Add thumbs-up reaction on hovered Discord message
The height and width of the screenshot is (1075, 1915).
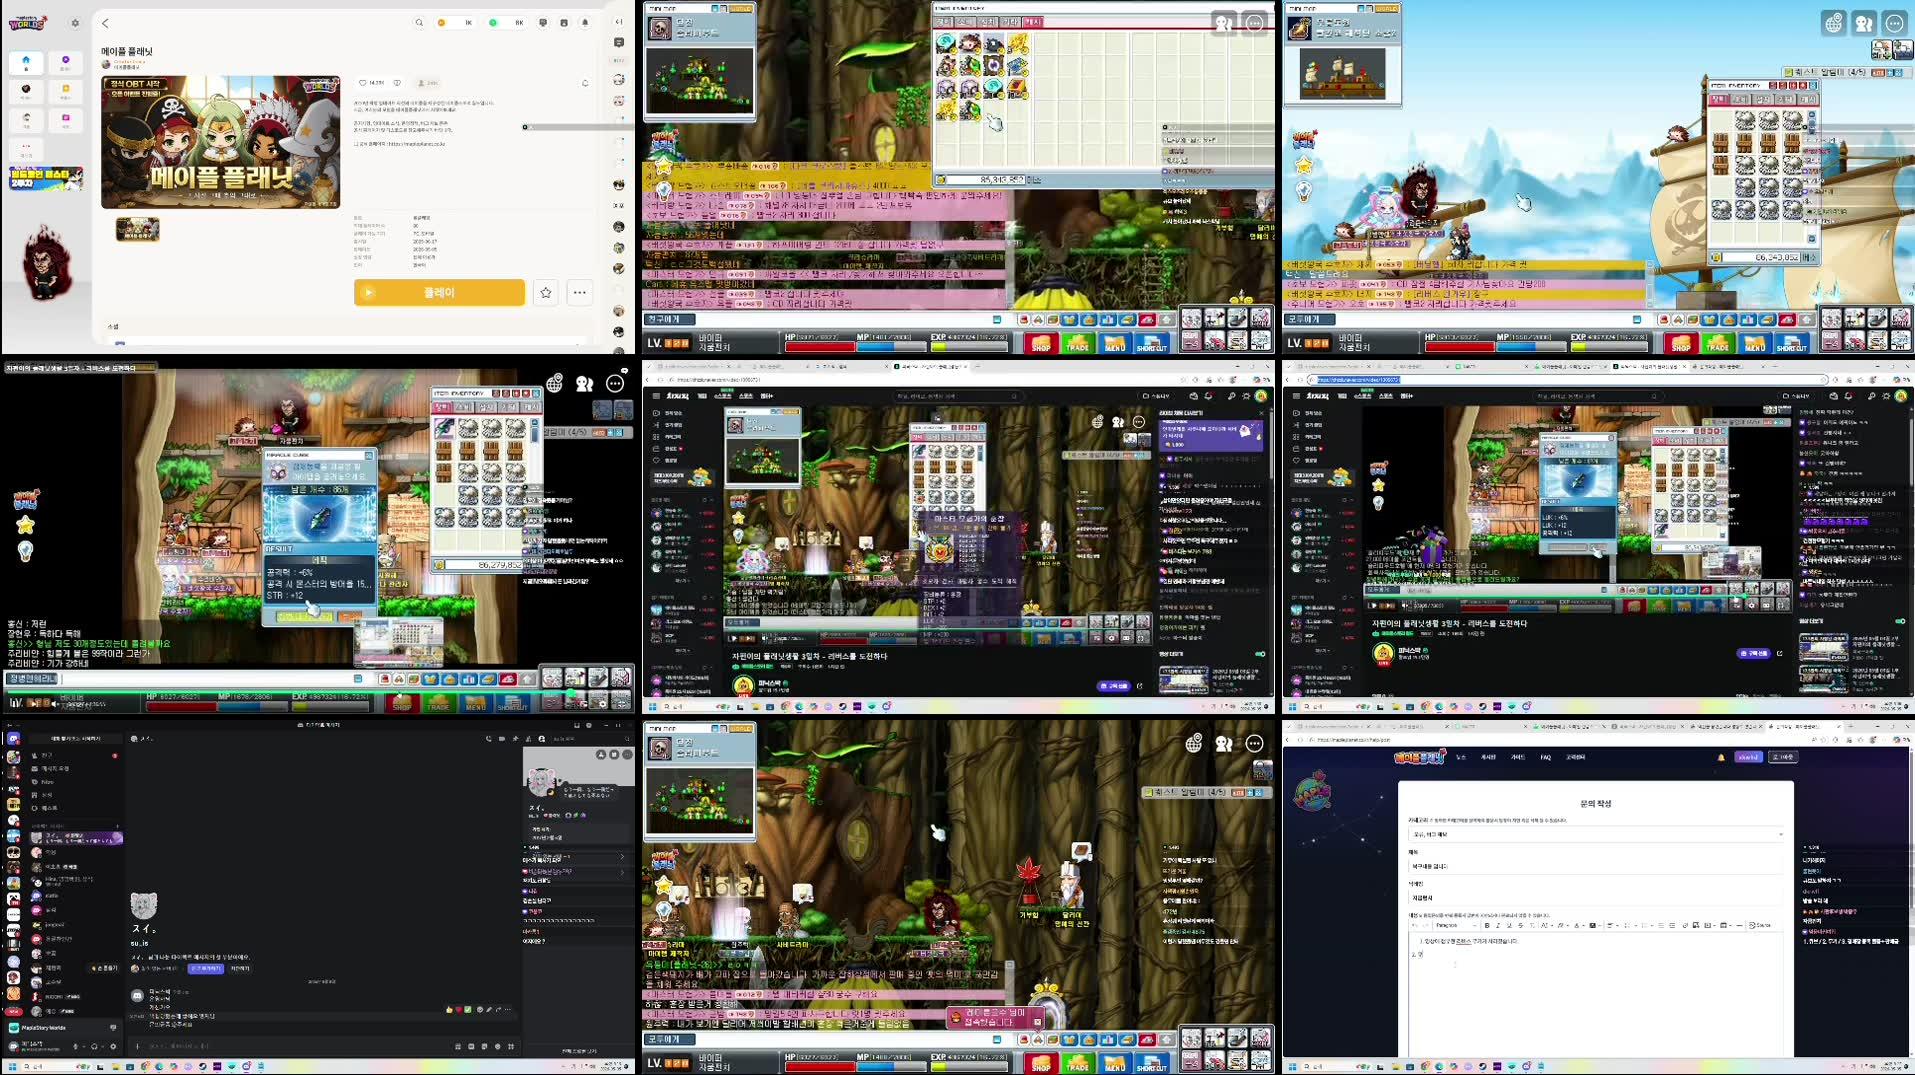tap(449, 1009)
